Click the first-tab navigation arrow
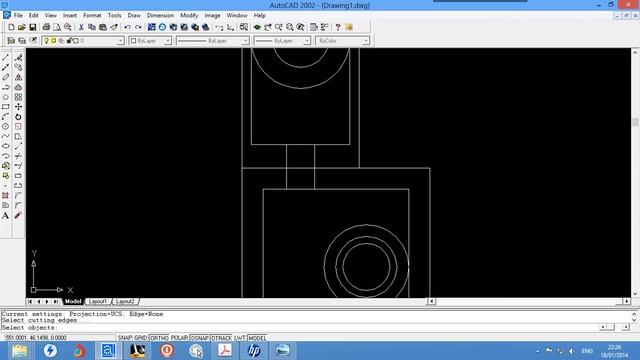The height and width of the screenshot is (360, 640). coord(30,302)
